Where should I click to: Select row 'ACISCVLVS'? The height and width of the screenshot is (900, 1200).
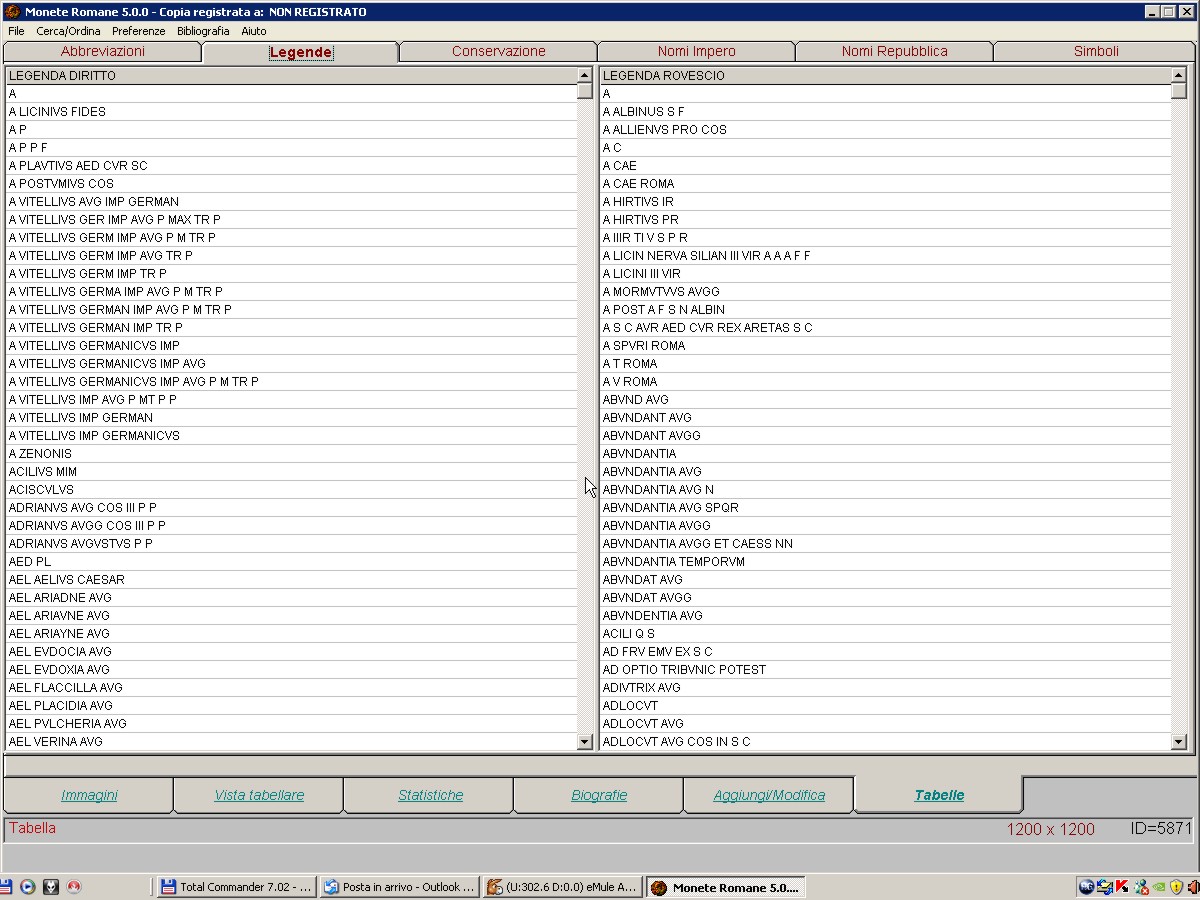(x=291, y=489)
